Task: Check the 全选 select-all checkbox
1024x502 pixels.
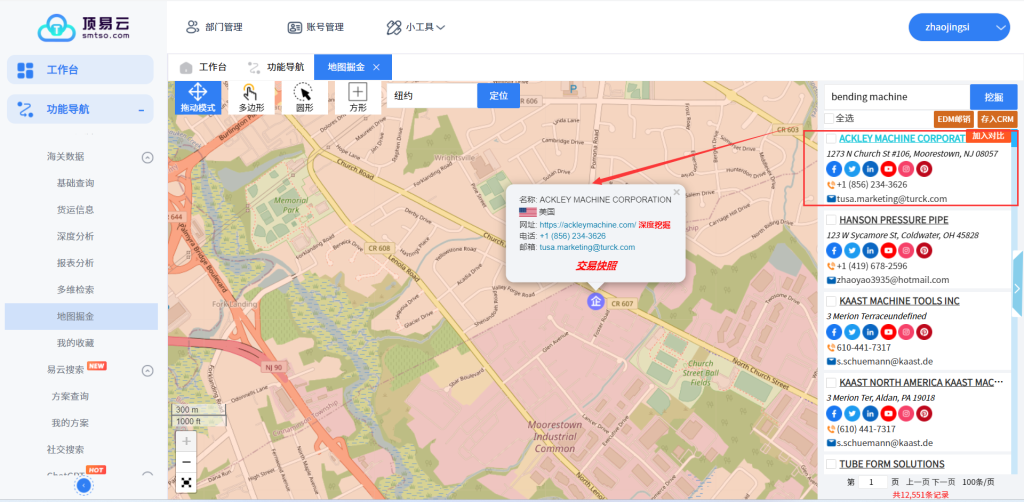Action: coord(829,118)
